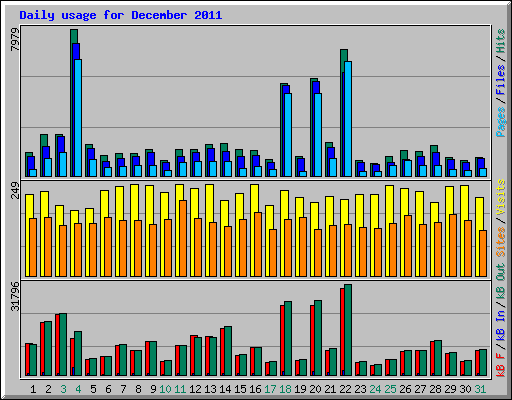Click green day label '10'
Image resolution: width=512 pixels, height=400 pixels.
[x=165, y=389]
